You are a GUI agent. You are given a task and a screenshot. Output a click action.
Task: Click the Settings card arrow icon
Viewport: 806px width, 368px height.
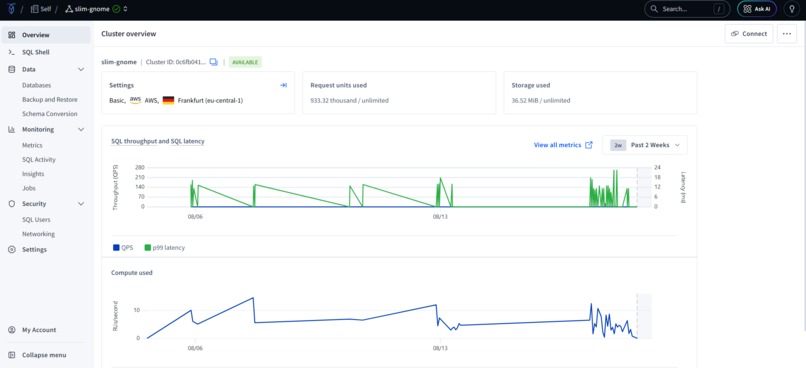tap(283, 85)
